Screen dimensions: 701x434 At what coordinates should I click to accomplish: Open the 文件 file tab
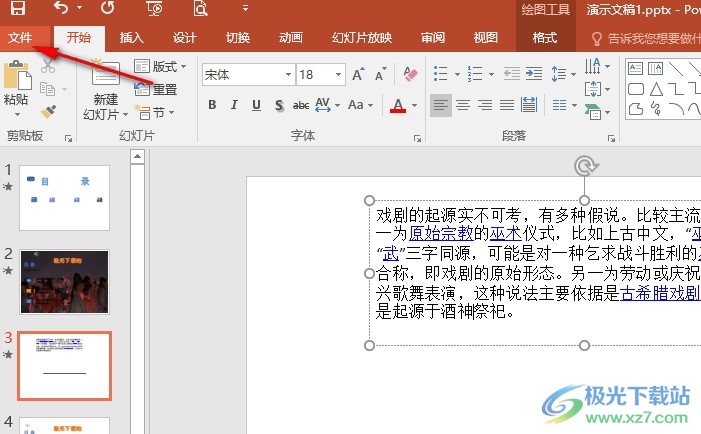coord(20,38)
